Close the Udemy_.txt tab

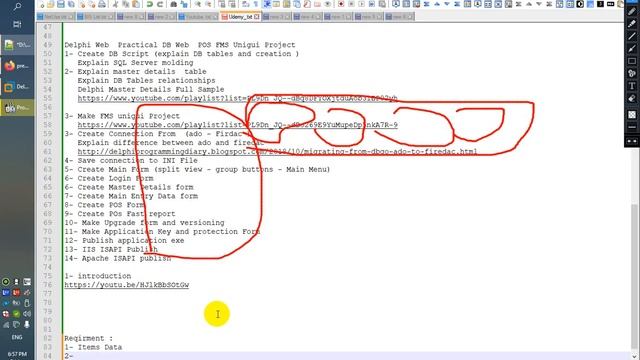257,17
